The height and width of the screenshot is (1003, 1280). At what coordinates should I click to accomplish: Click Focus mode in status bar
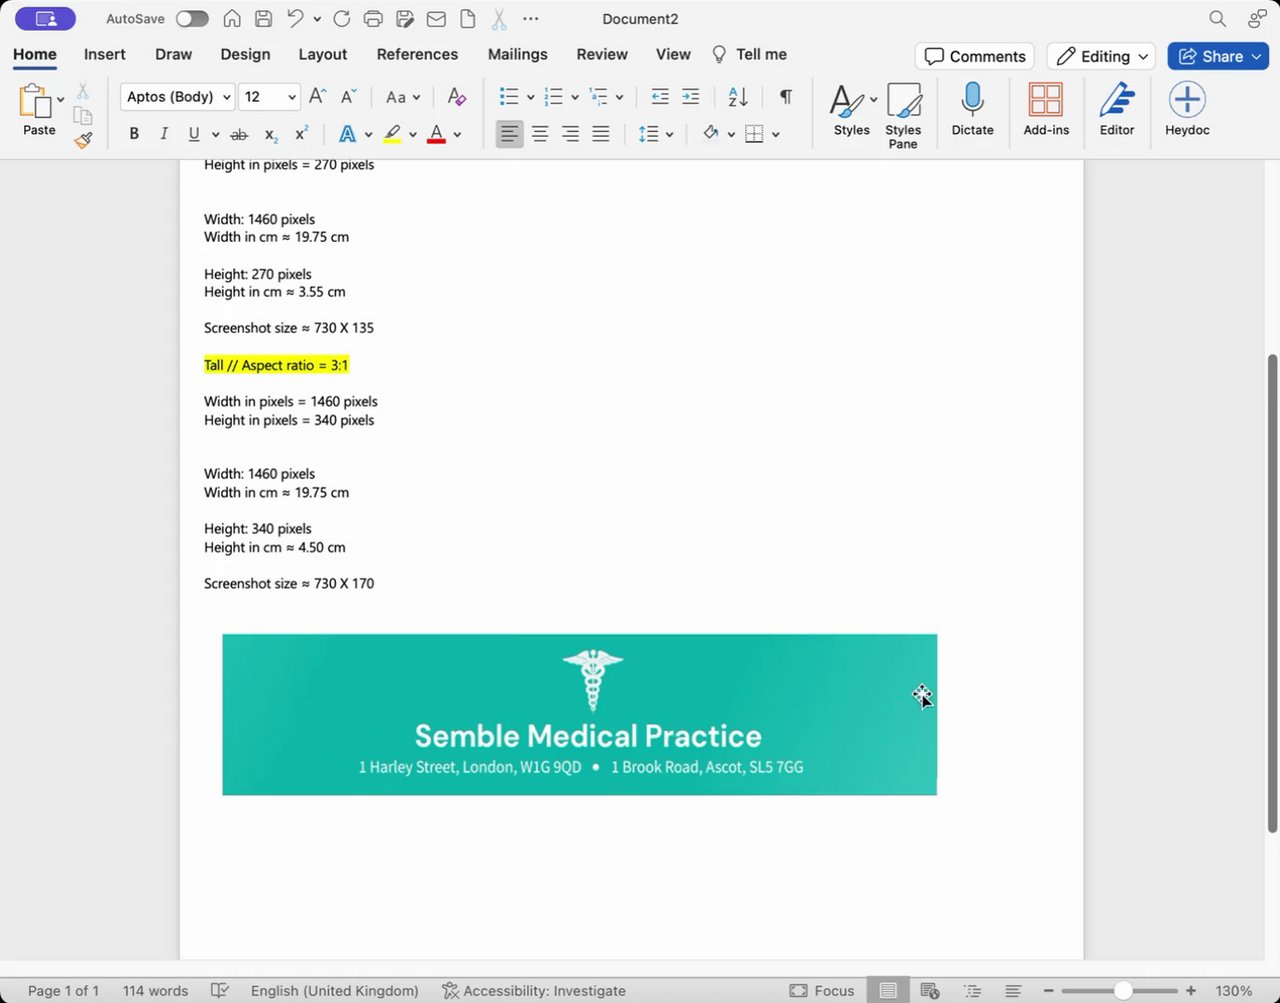coord(822,990)
